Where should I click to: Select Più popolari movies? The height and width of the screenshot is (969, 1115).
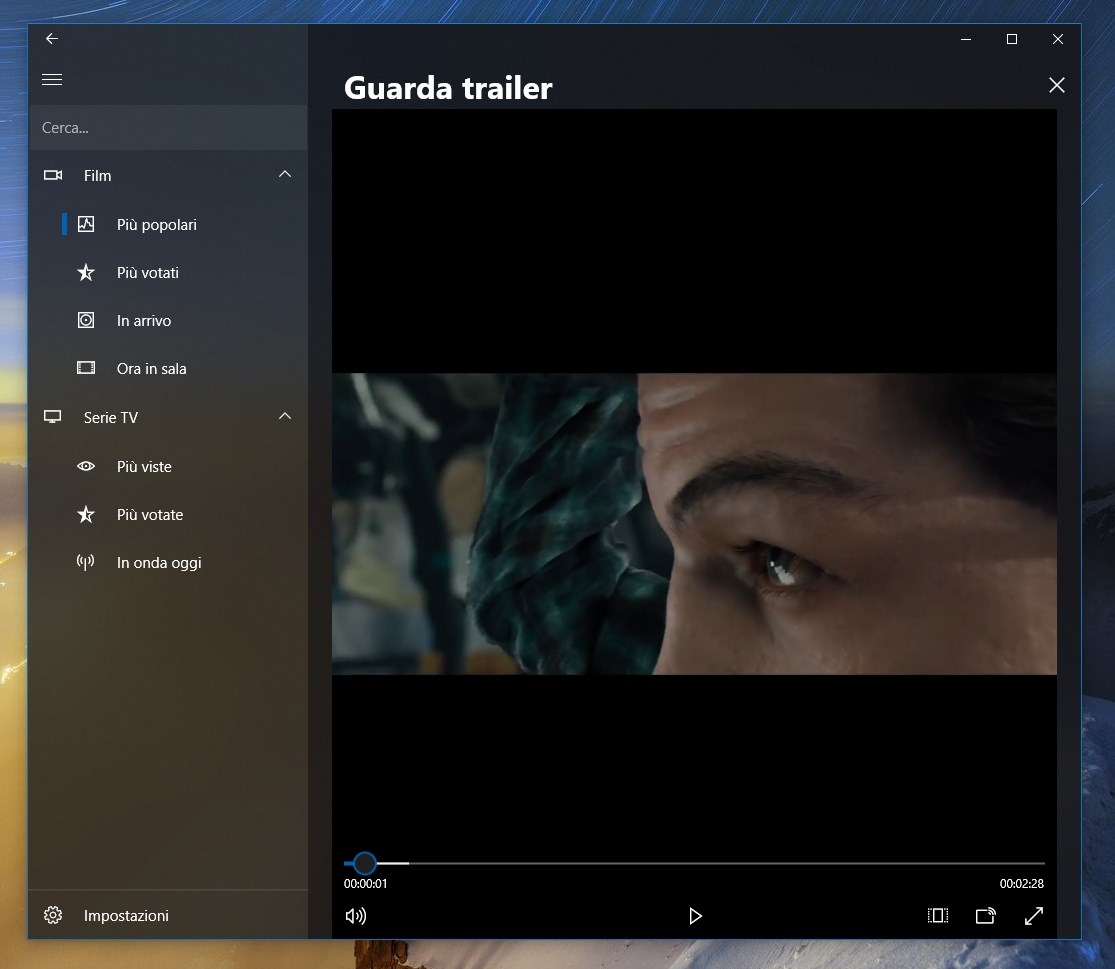point(156,225)
